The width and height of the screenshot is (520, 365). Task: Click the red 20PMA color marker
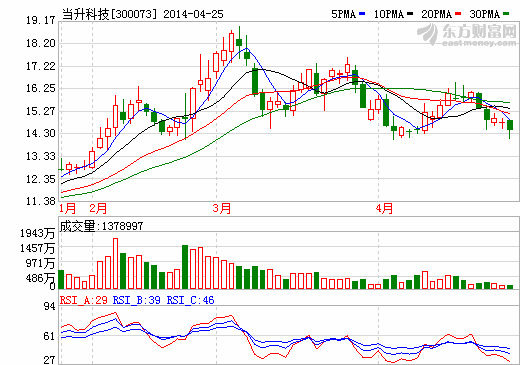click(x=458, y=14)
